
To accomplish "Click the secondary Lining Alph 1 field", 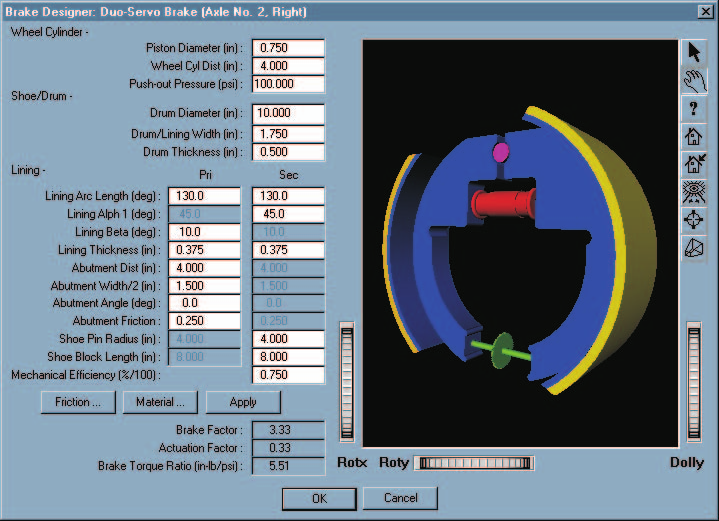I will pos(288,214).
